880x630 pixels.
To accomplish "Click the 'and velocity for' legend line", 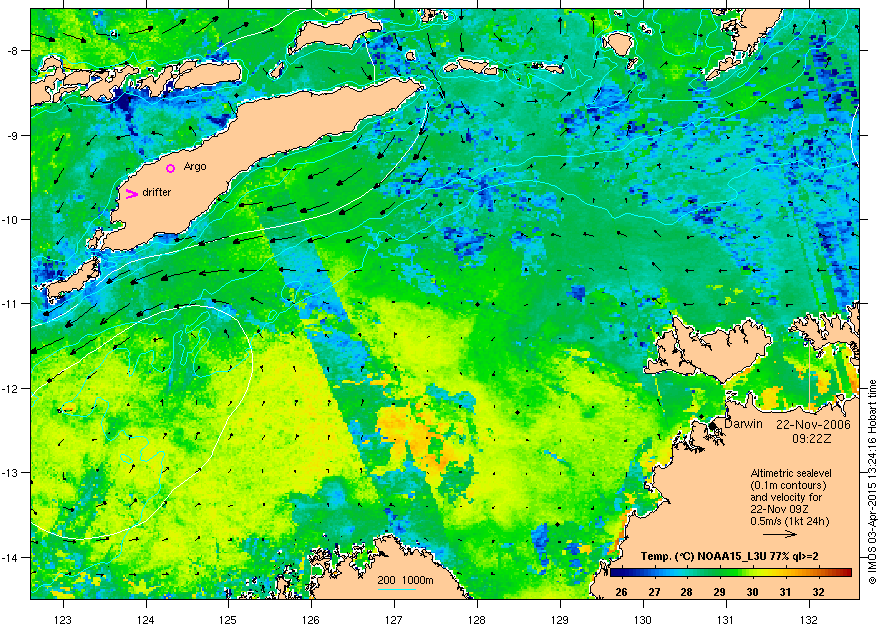I will [786, 498].
